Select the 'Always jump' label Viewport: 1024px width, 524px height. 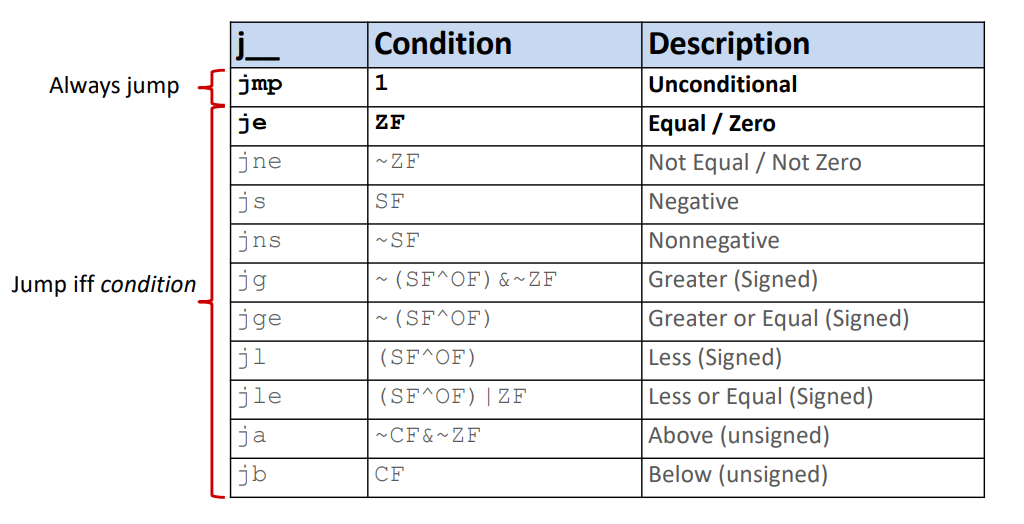[x=114, y=86]
